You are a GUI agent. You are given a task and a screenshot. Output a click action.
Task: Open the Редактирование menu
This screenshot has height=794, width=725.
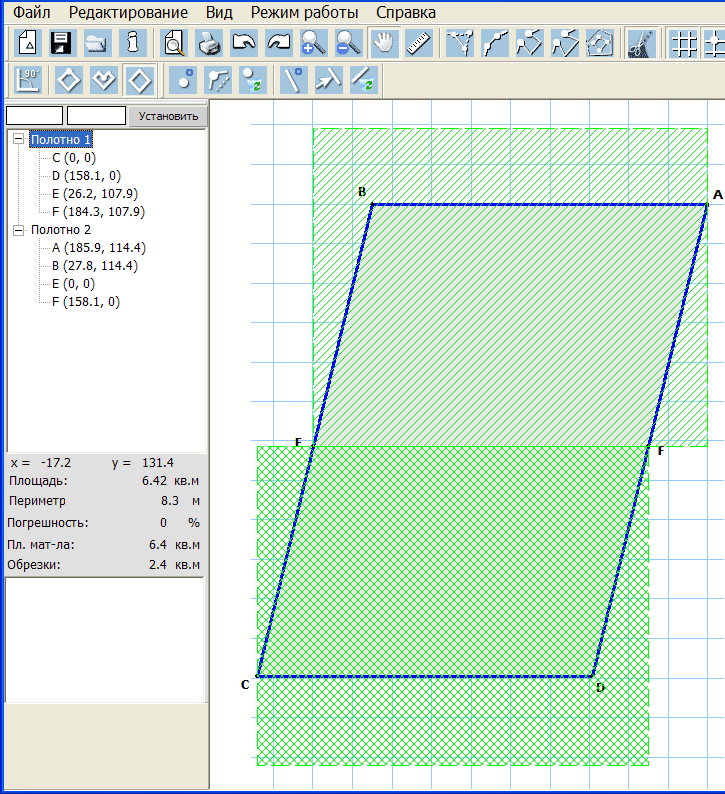click(128, 12)
